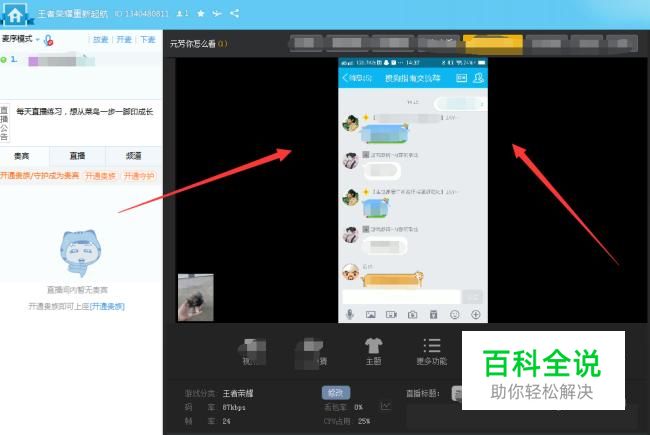This screenshot has width=650, height=435.
Task: Click the 丢包率 0% value
Action: [359, 407]
